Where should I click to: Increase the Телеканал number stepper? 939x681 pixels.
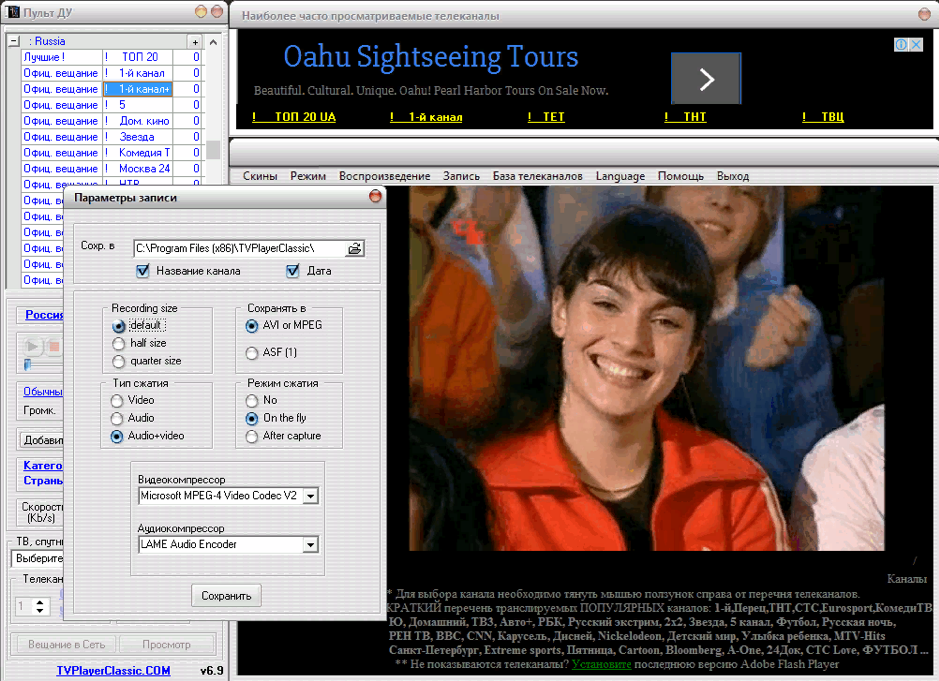point(40,603)
